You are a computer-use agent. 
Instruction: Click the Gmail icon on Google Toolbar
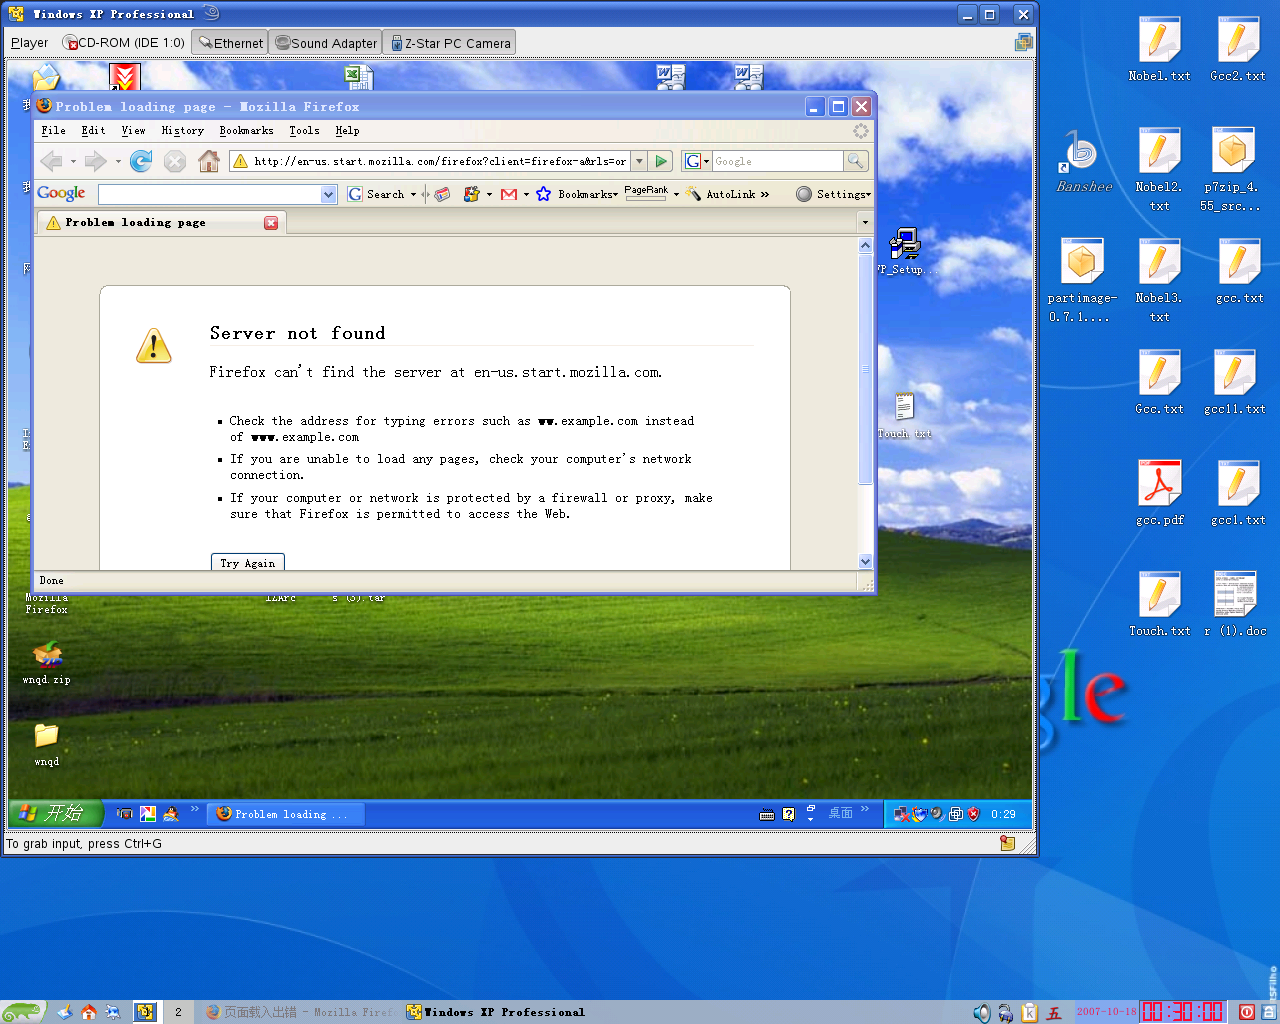[509, 194]
